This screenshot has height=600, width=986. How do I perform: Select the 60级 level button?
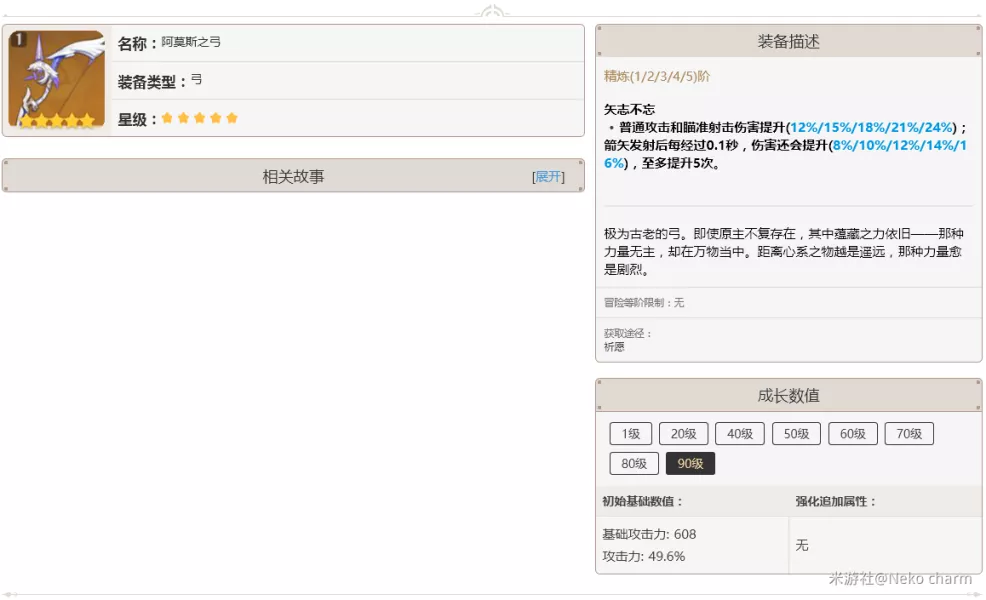point(853,434)
